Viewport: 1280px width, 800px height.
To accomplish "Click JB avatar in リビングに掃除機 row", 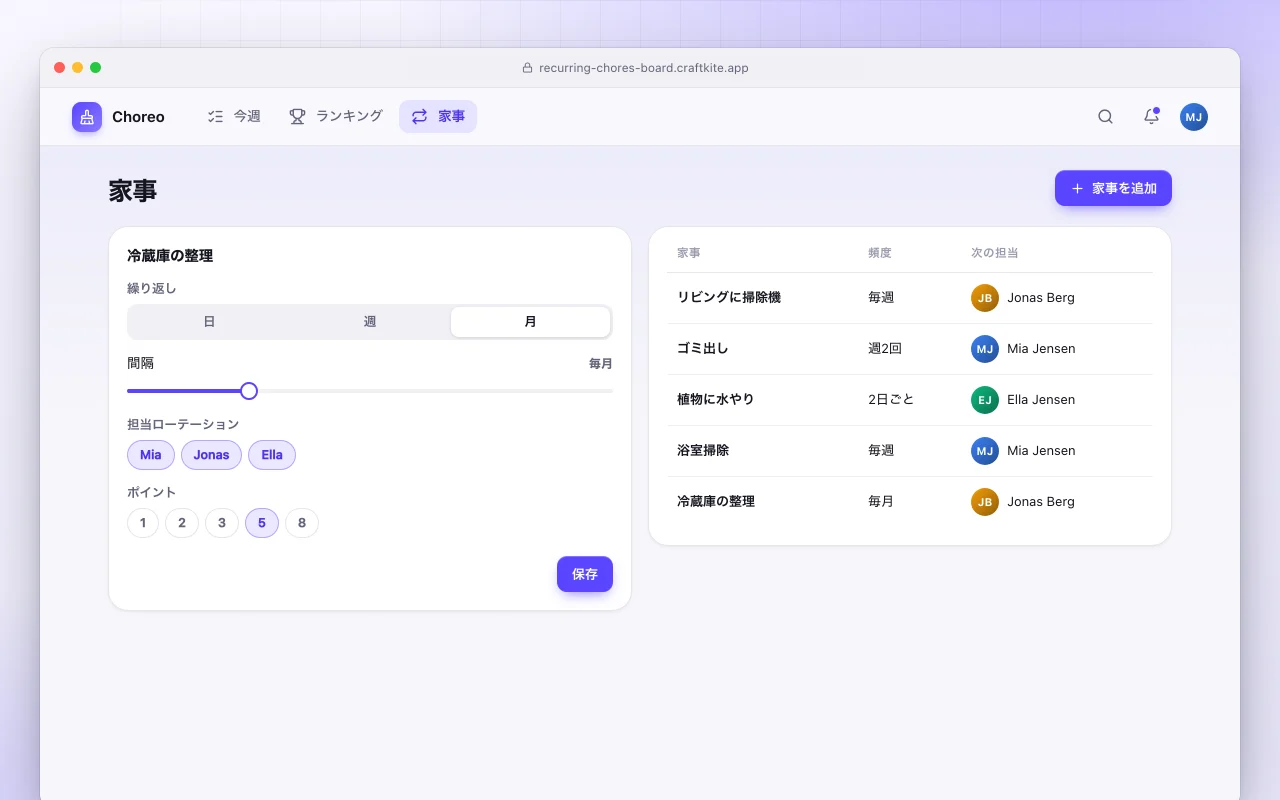I will click(x=985, y=298).
